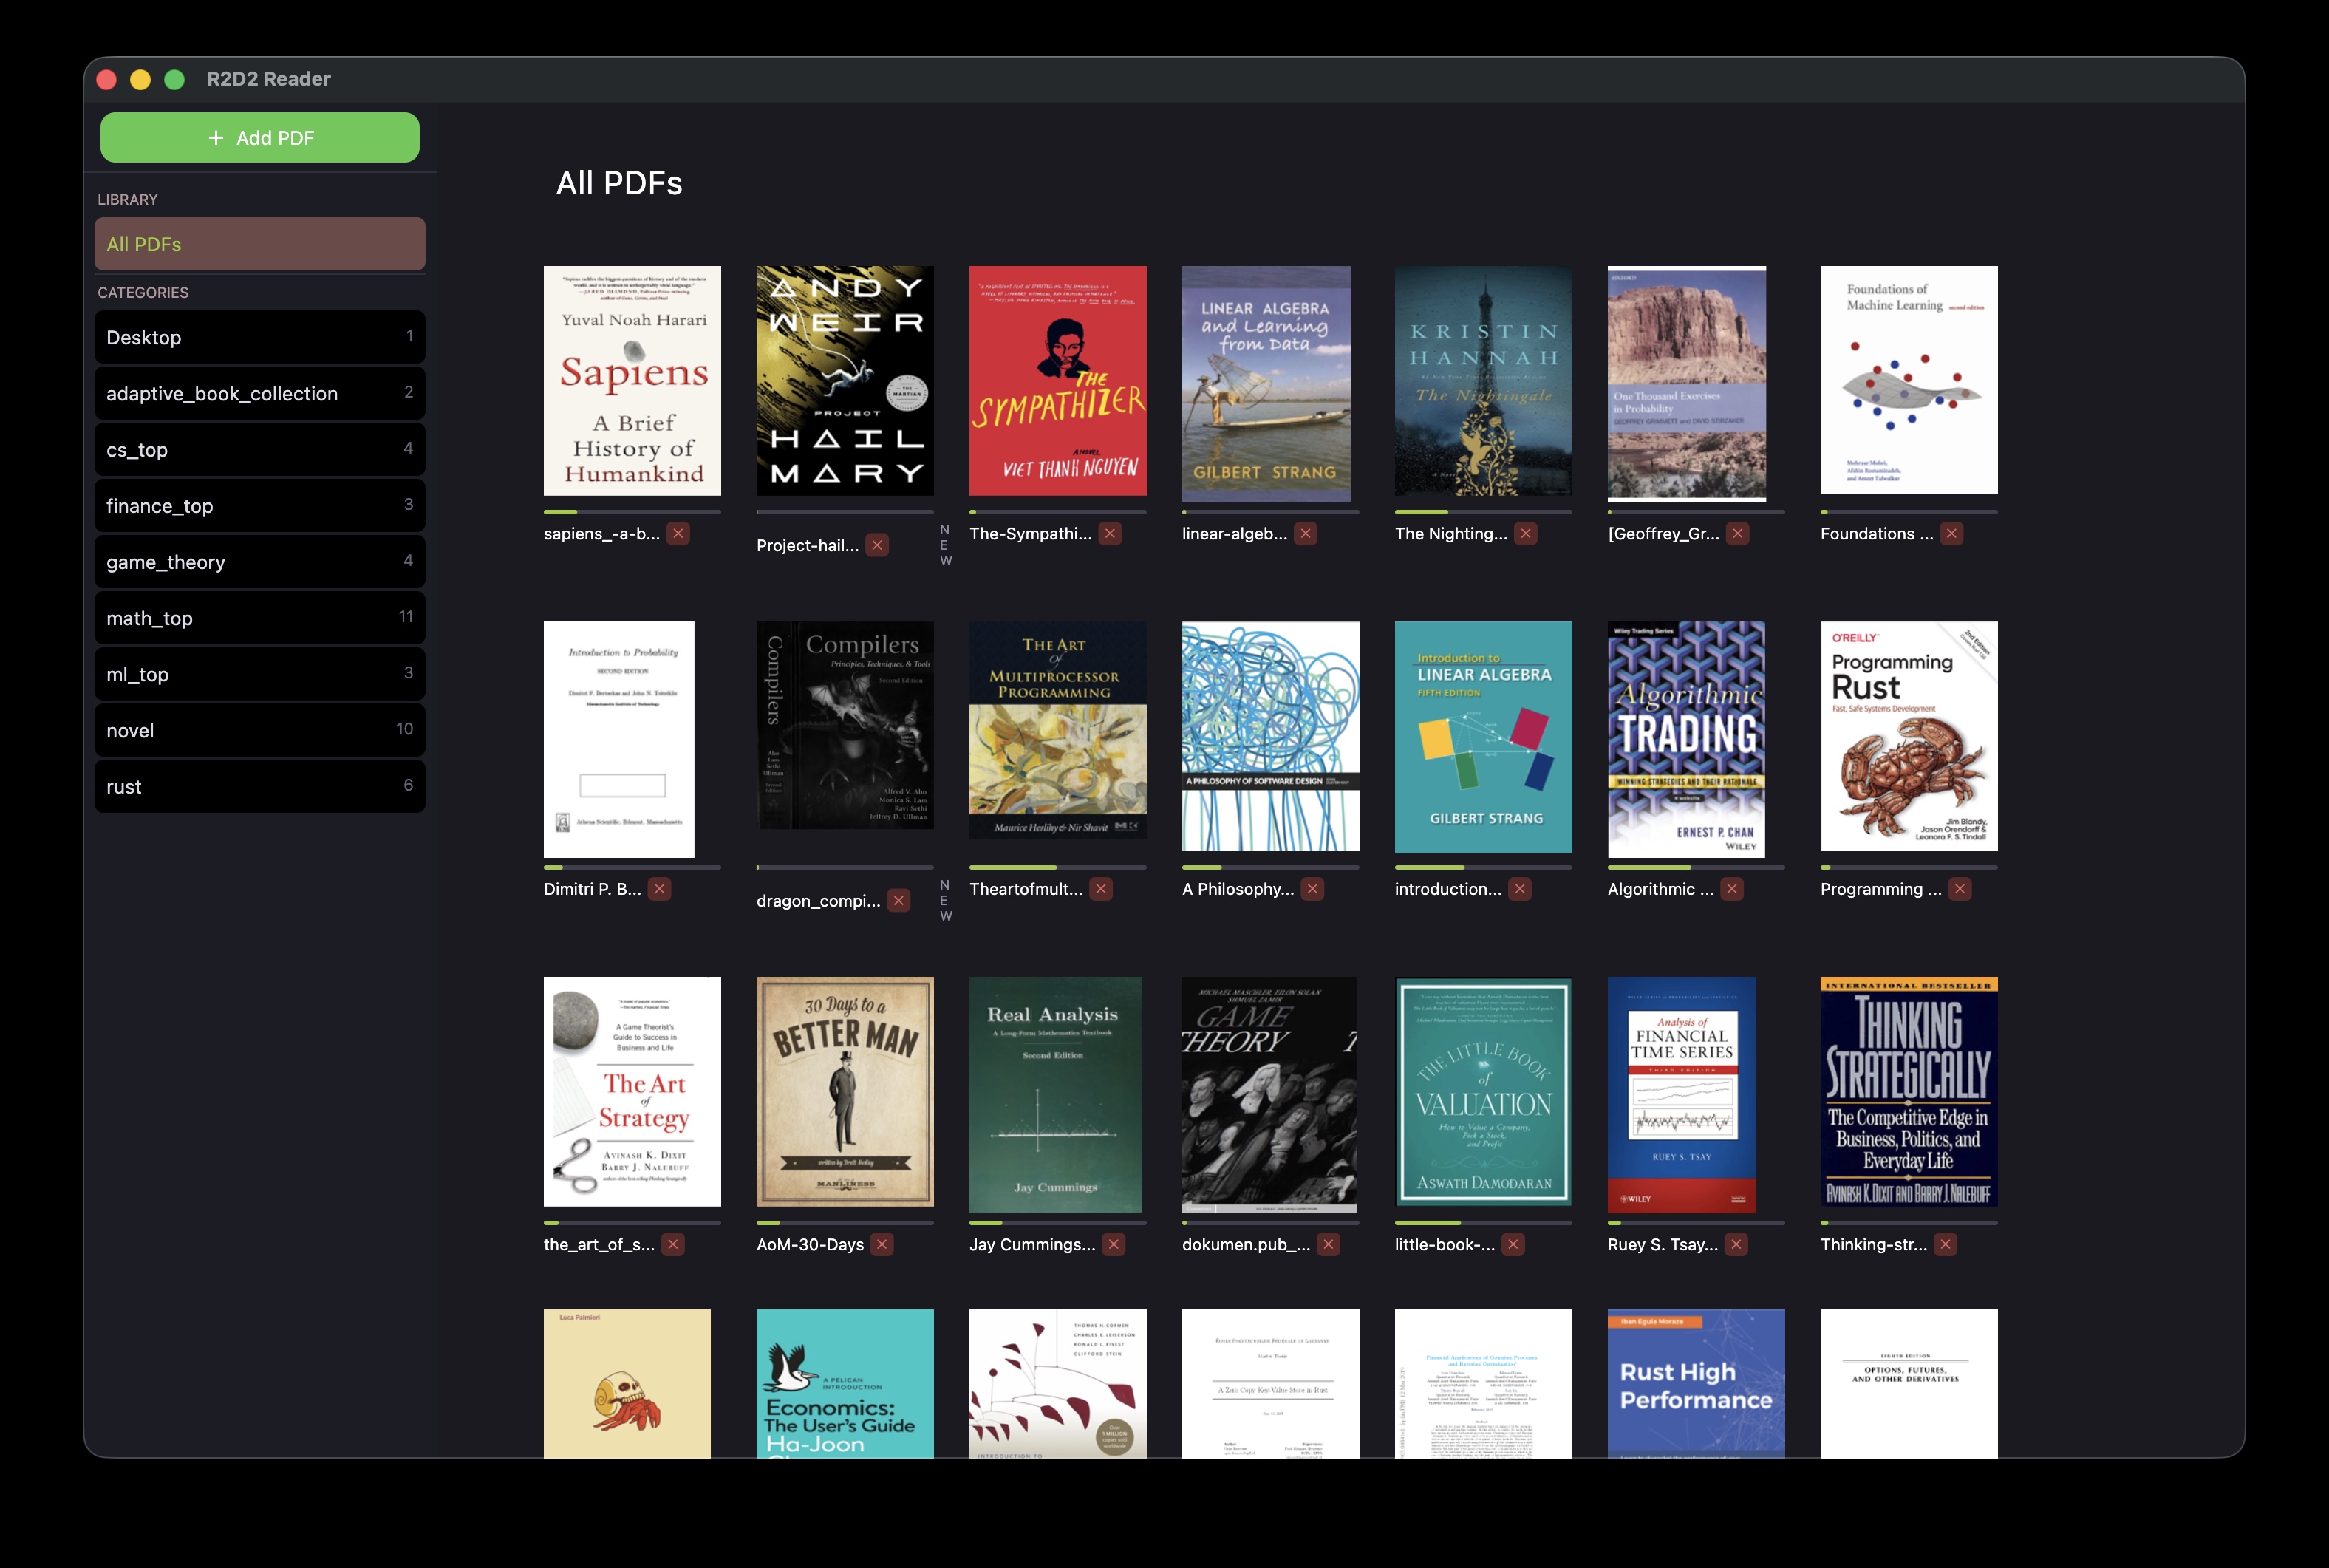Click progress bar under introduction...

point(1483,867)
